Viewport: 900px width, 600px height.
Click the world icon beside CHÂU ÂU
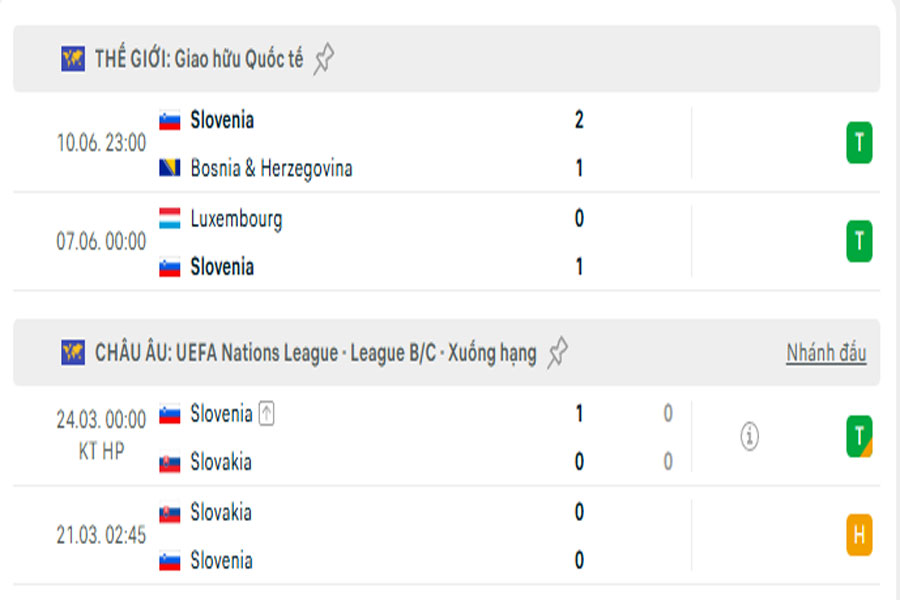[x=73, y=352]
